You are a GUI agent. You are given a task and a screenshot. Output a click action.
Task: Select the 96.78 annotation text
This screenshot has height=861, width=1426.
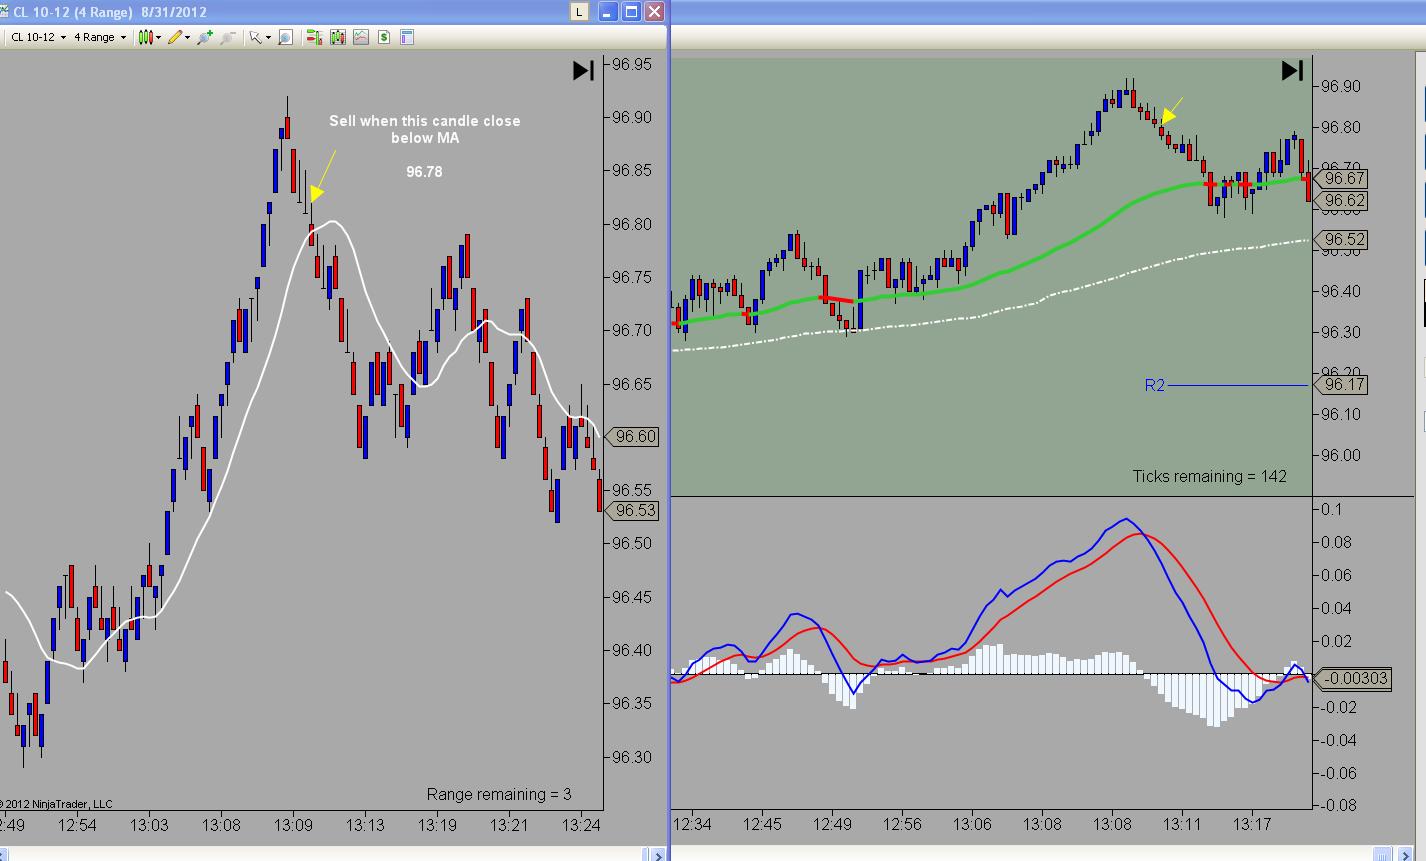424,171
